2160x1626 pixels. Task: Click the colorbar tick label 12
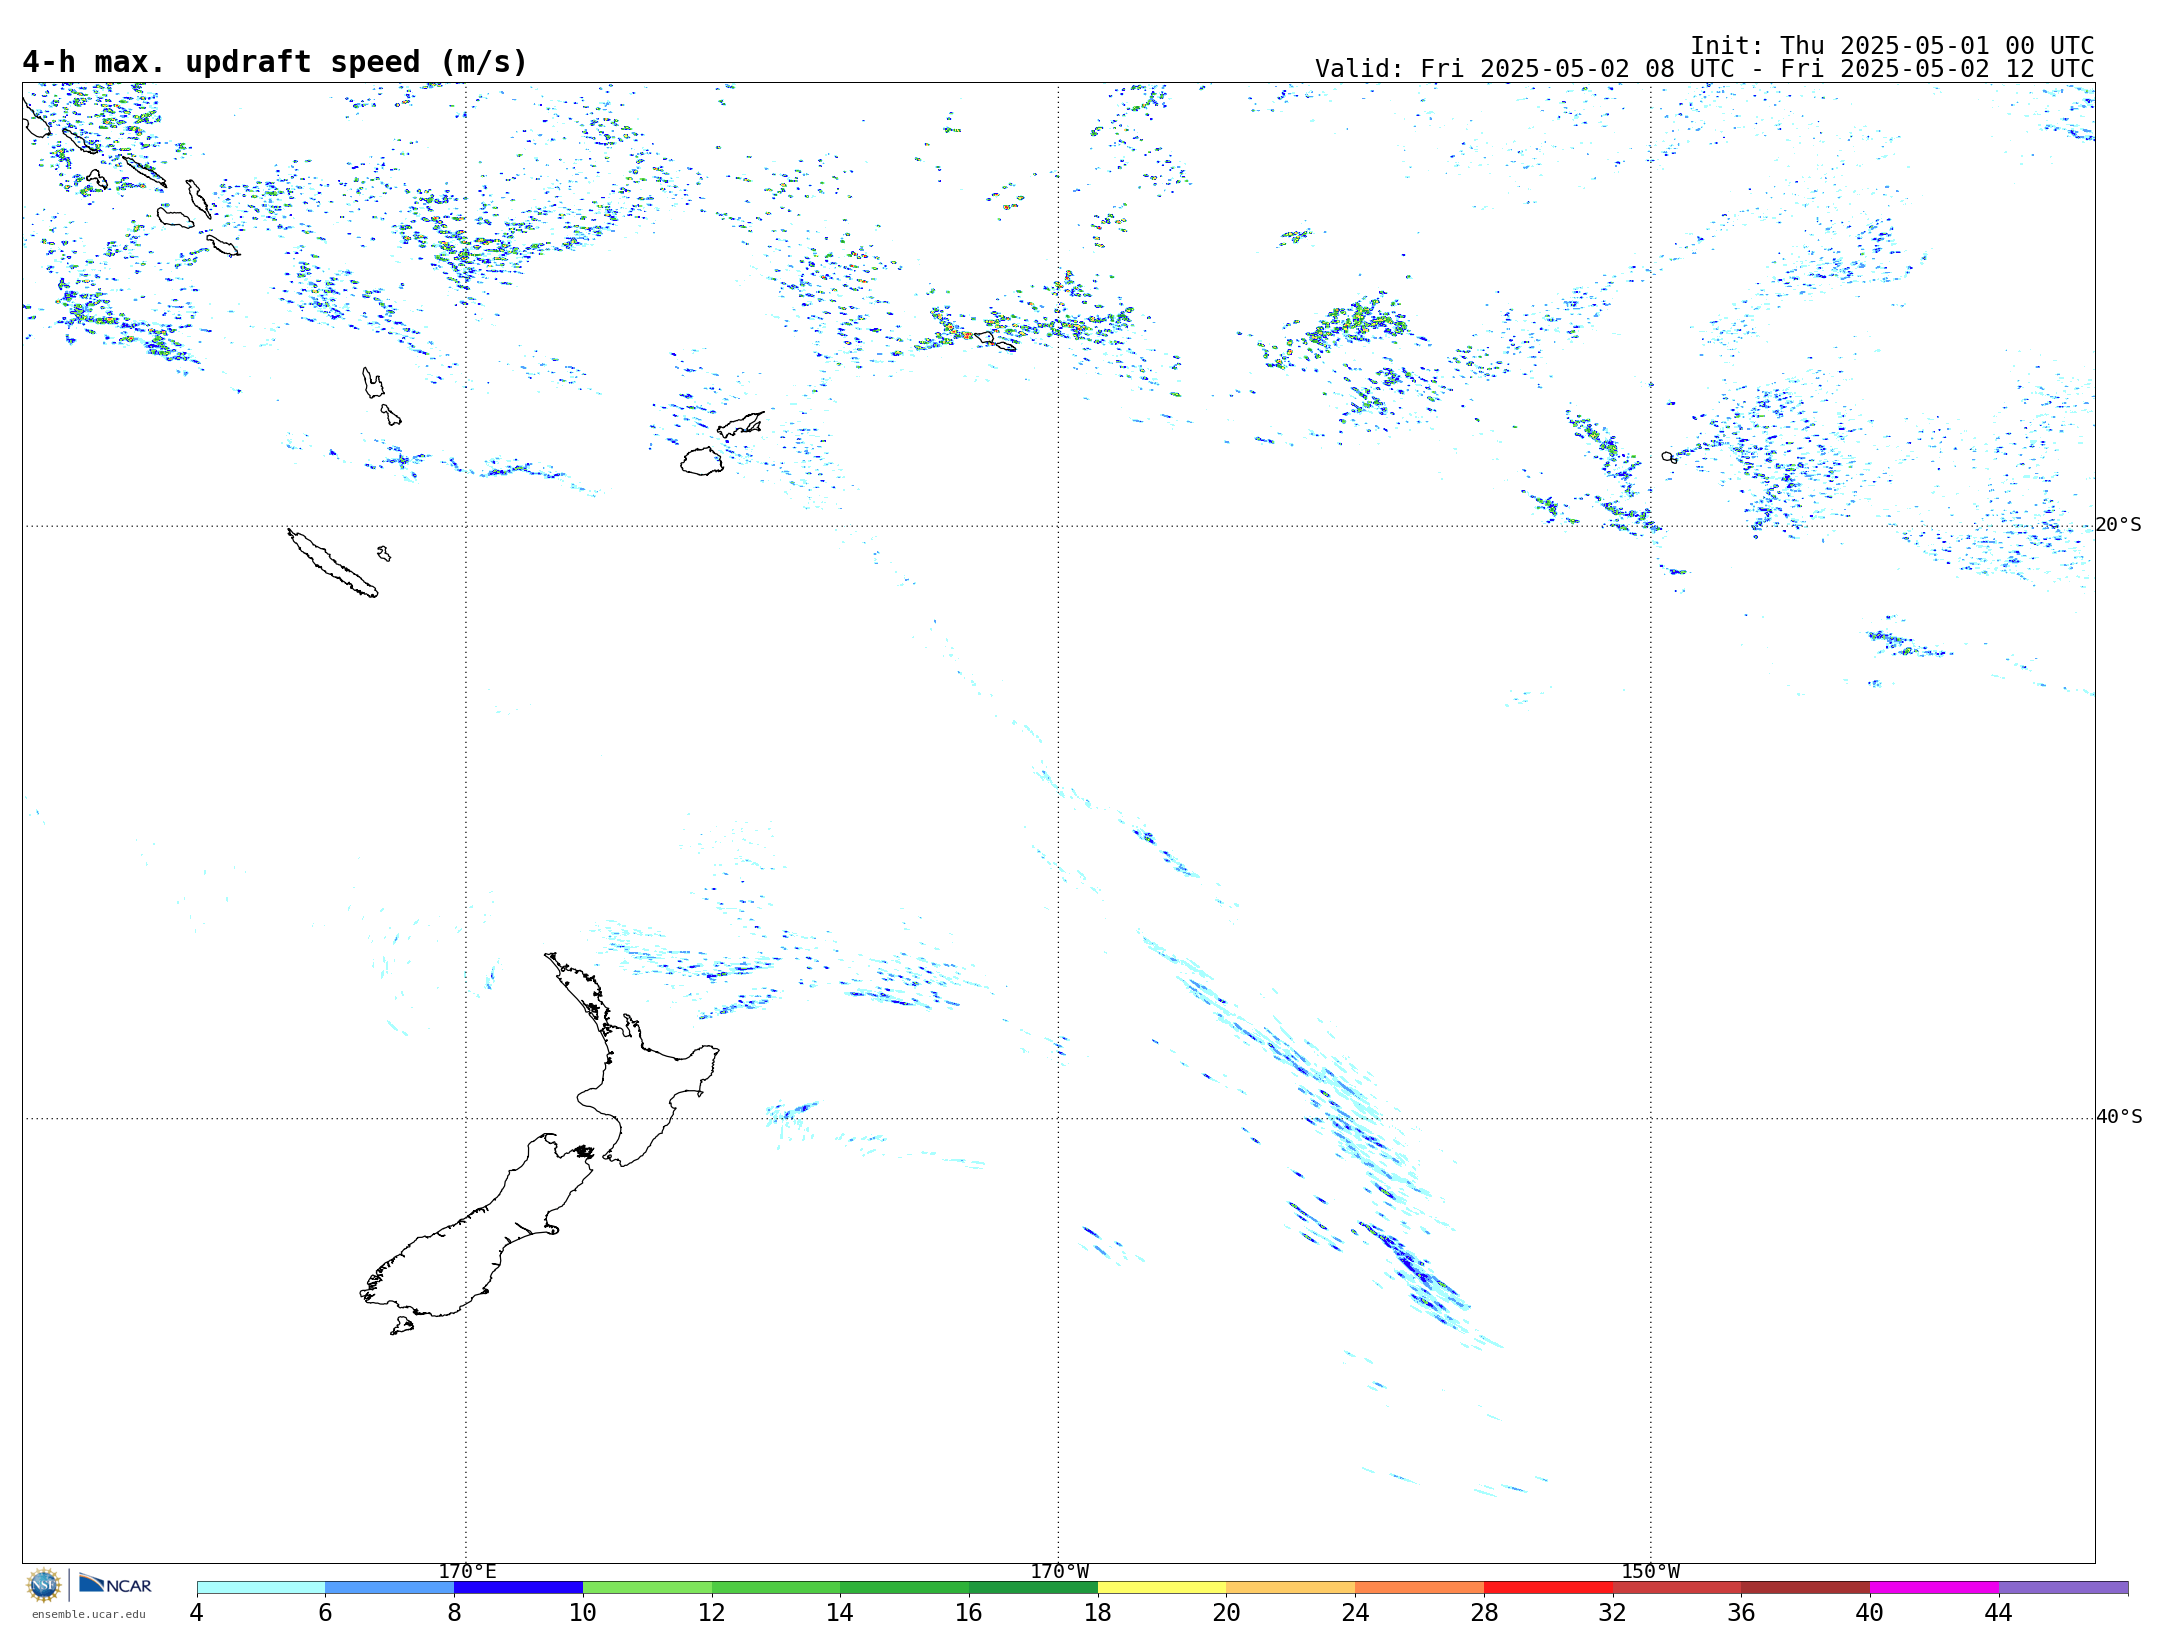pyautogui.click(x=711, y=1612)
